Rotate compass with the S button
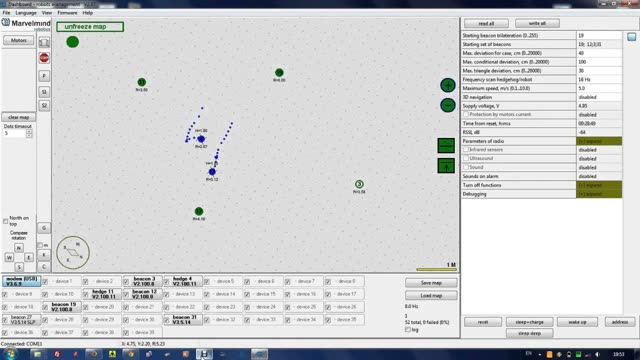Viewport: 640px width, 360px height. (x=19, y=267)
